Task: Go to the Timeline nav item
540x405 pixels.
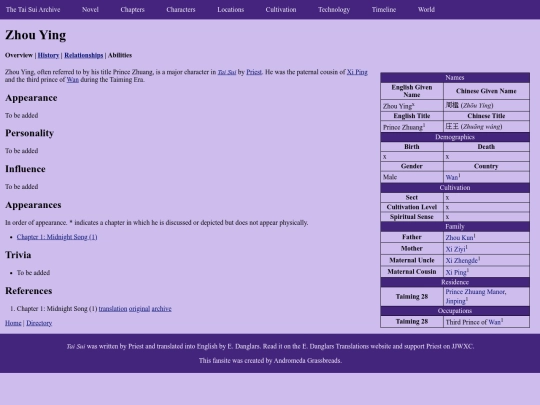Action: 384,10
